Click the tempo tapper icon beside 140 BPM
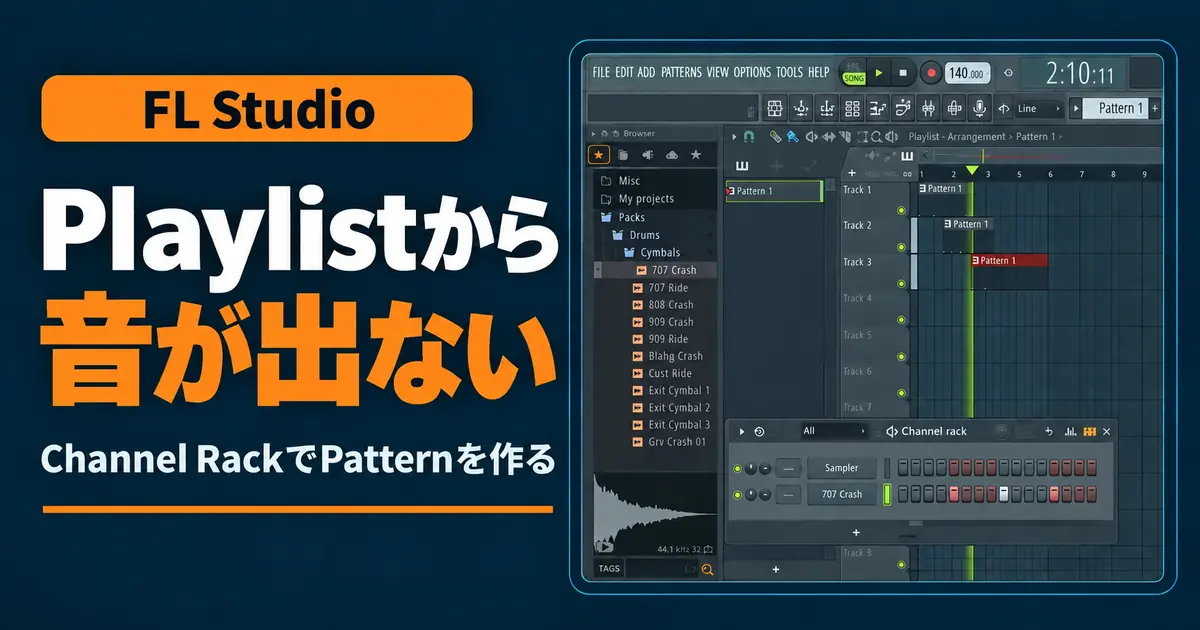The height and width of the screenshot is (630, 1200). pos(1008,73)
